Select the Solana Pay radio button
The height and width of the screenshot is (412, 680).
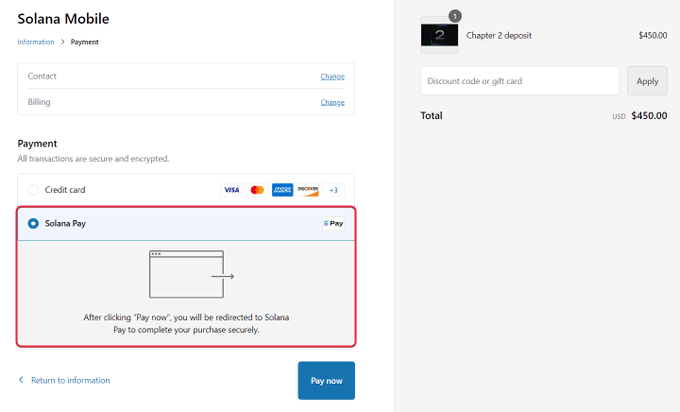[x=33, y=223]
